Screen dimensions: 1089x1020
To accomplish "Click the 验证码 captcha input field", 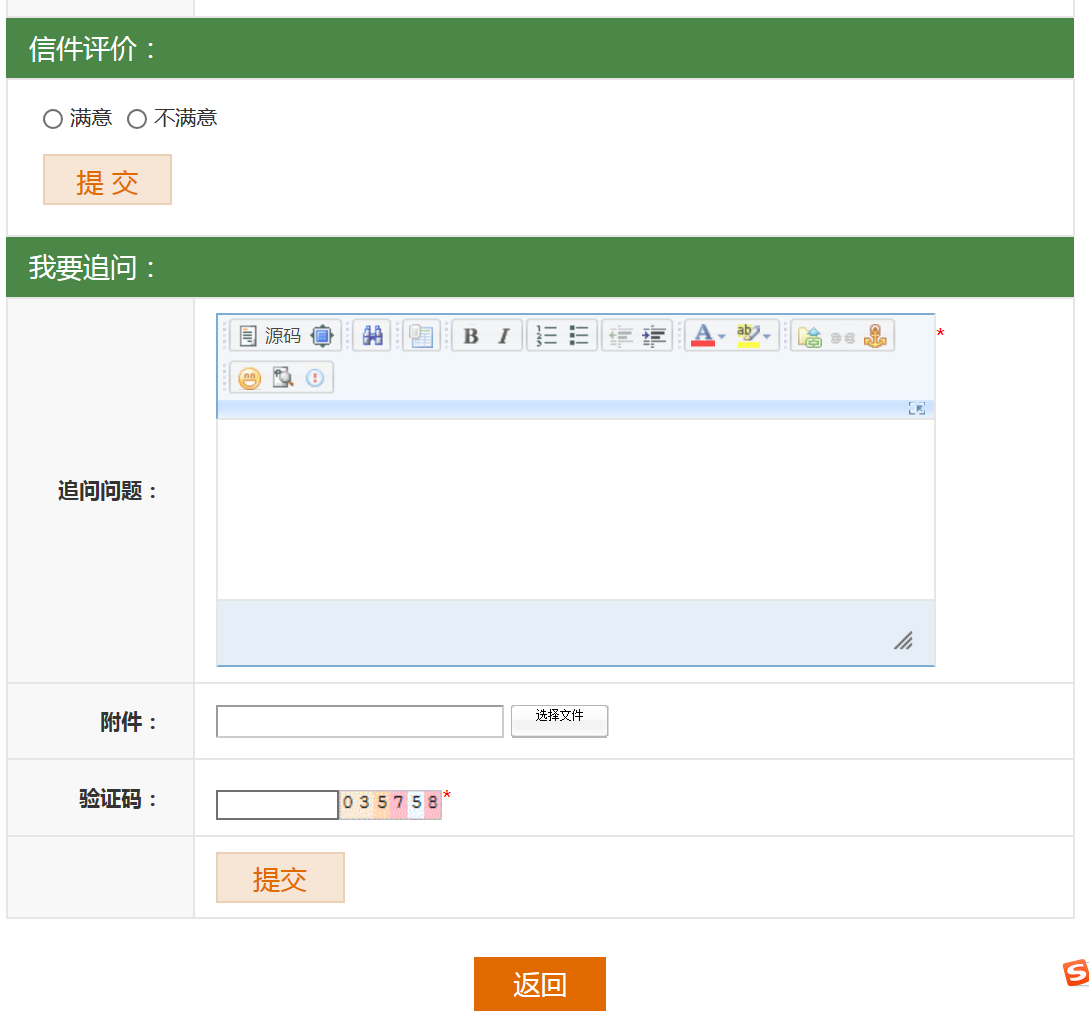I will tap(277, 805).
